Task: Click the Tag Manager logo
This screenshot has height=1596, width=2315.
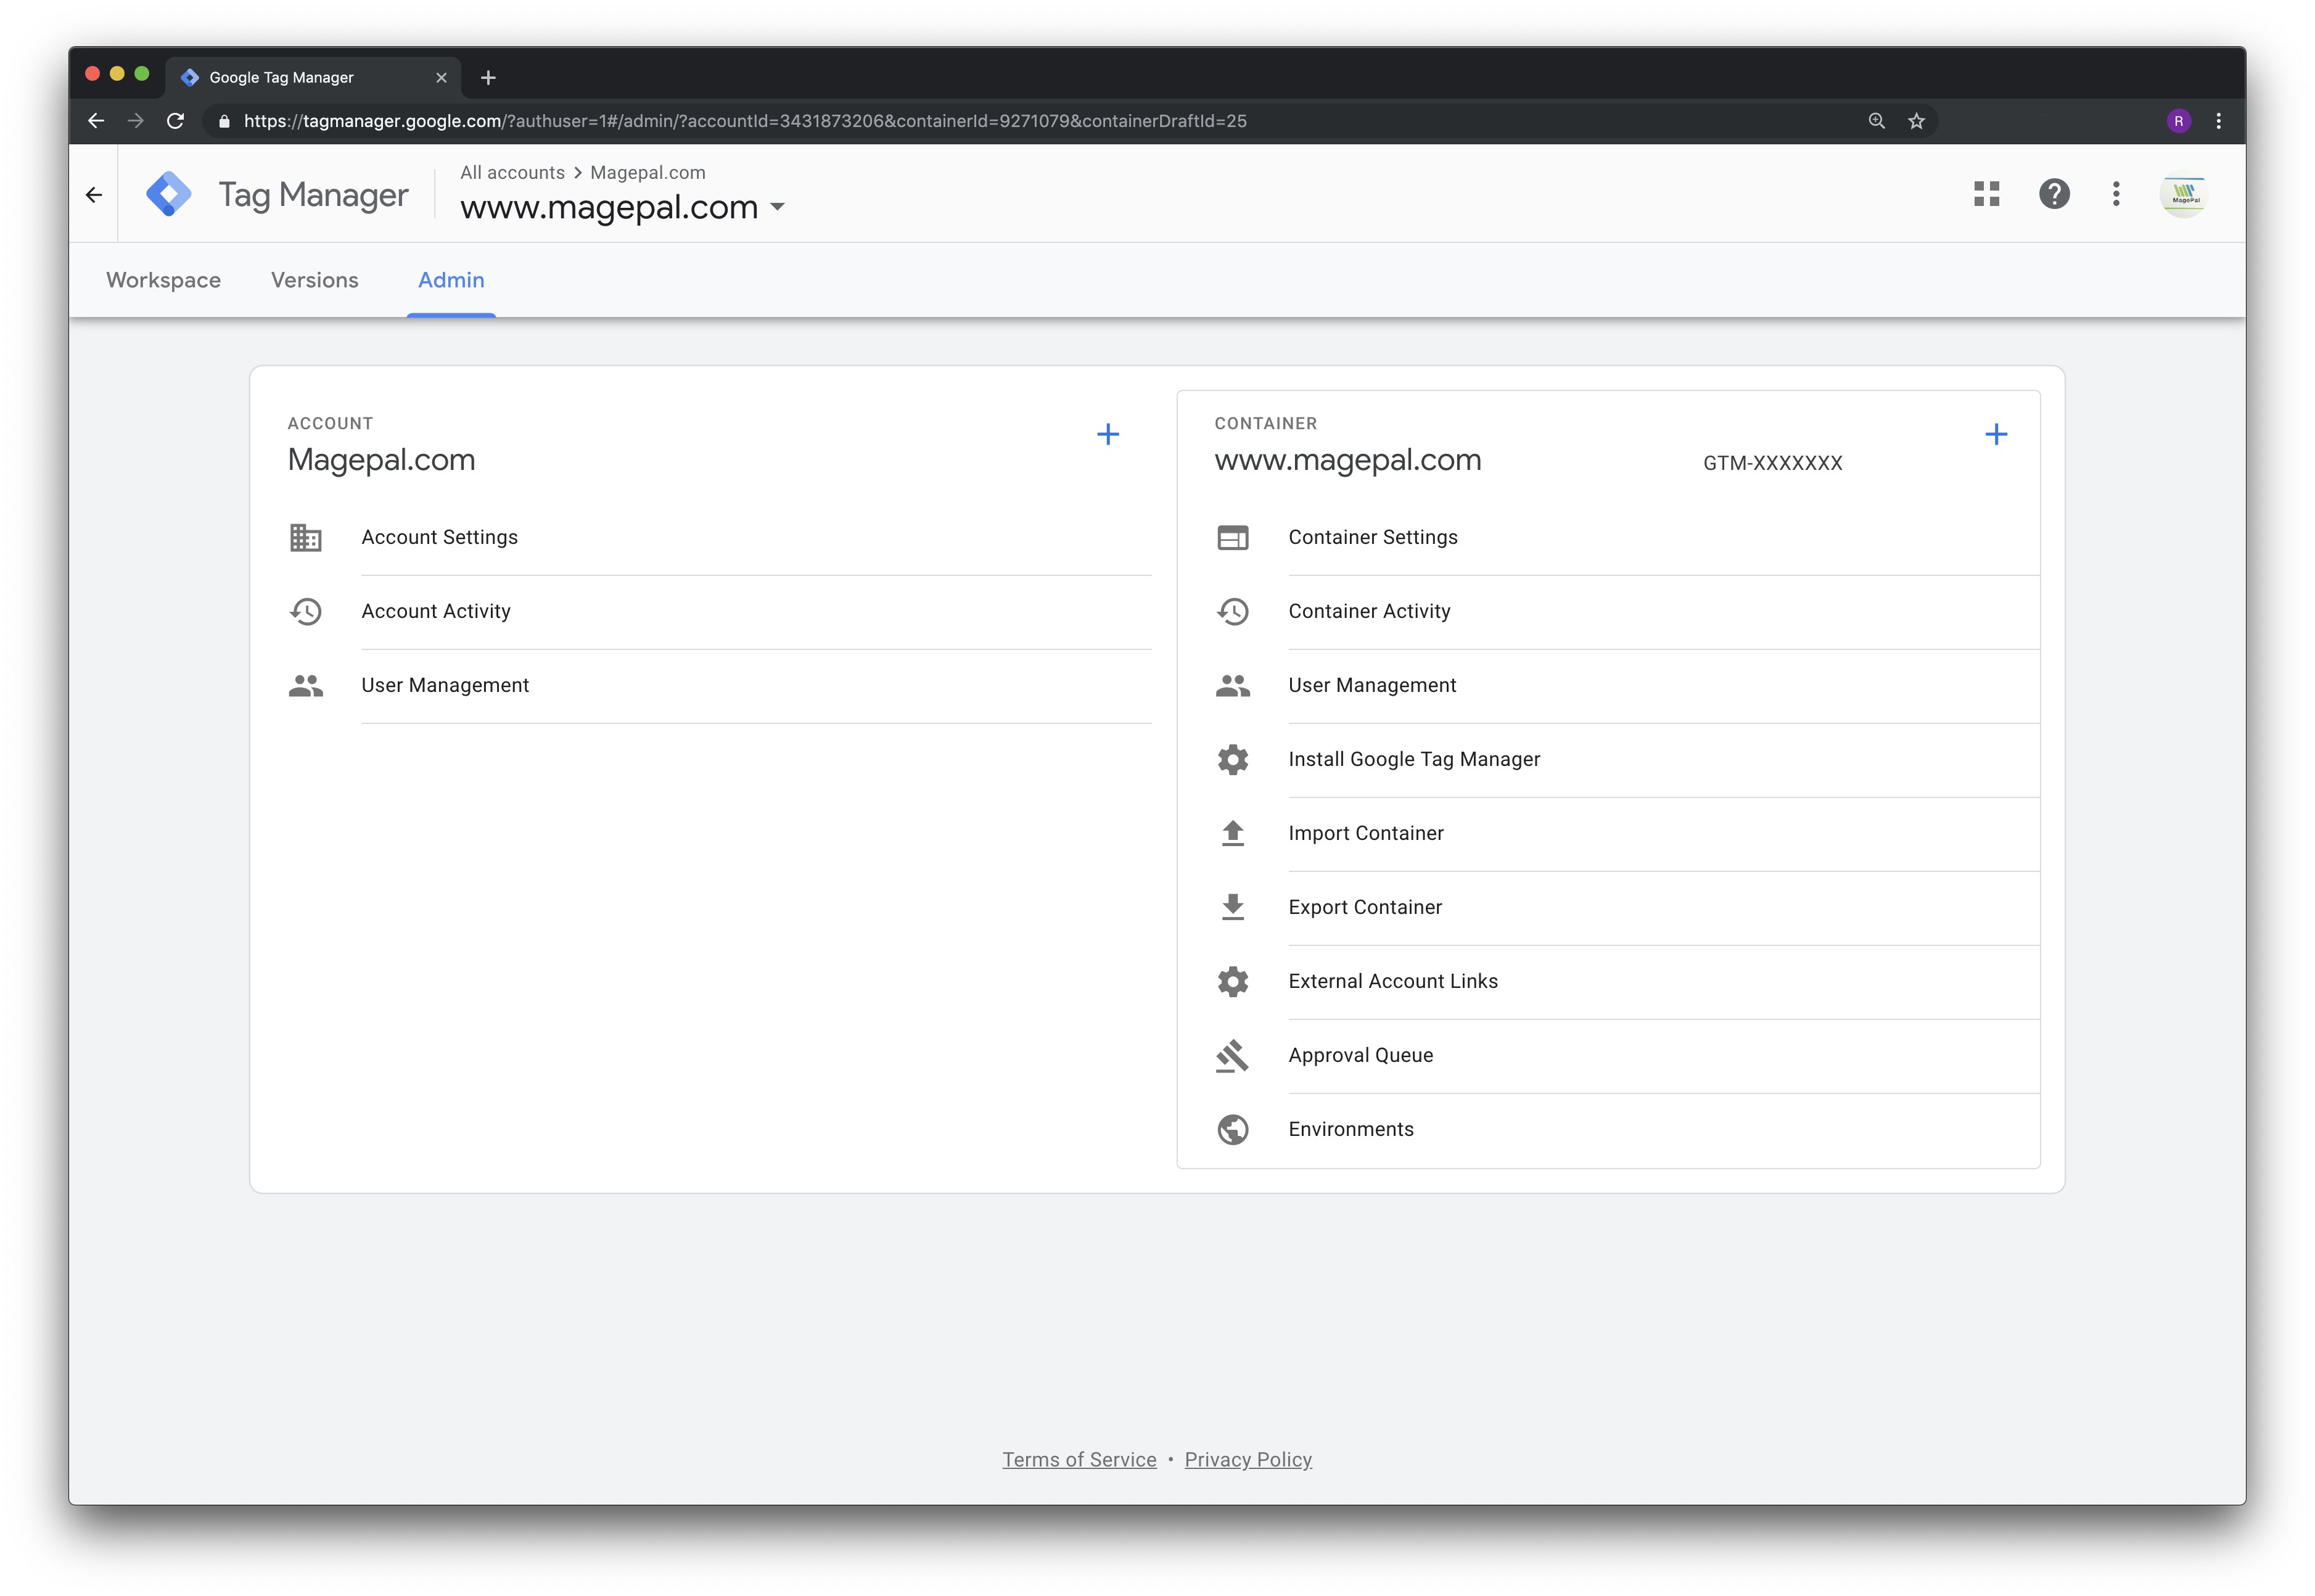Action: [169, 194]
